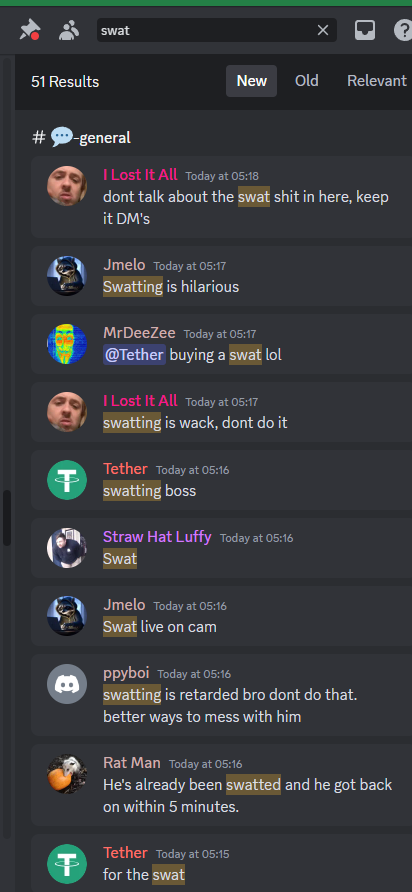Image resolution: width=412 pixels, height=892 pixels.
Task: Jump to Jmelo's Swatting is hilarious message
Action: point(221,276)
